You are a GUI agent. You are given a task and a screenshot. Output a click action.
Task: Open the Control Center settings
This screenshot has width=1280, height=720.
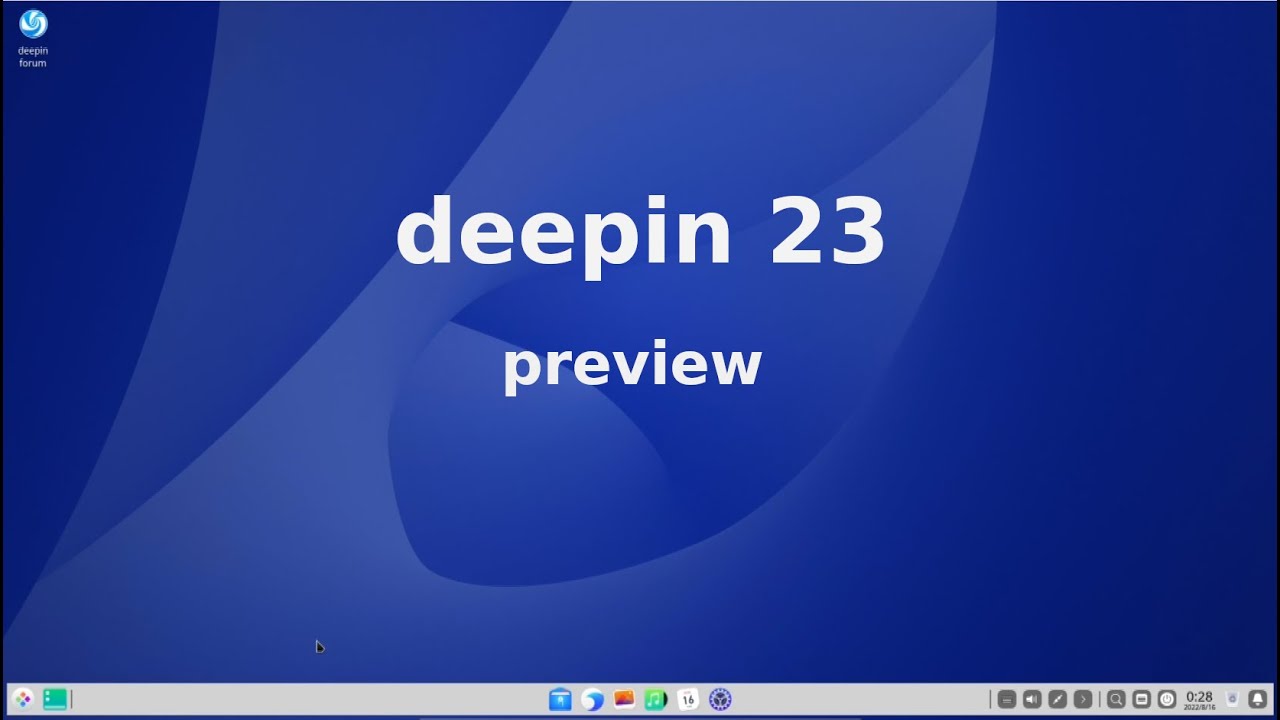[720, 699]
